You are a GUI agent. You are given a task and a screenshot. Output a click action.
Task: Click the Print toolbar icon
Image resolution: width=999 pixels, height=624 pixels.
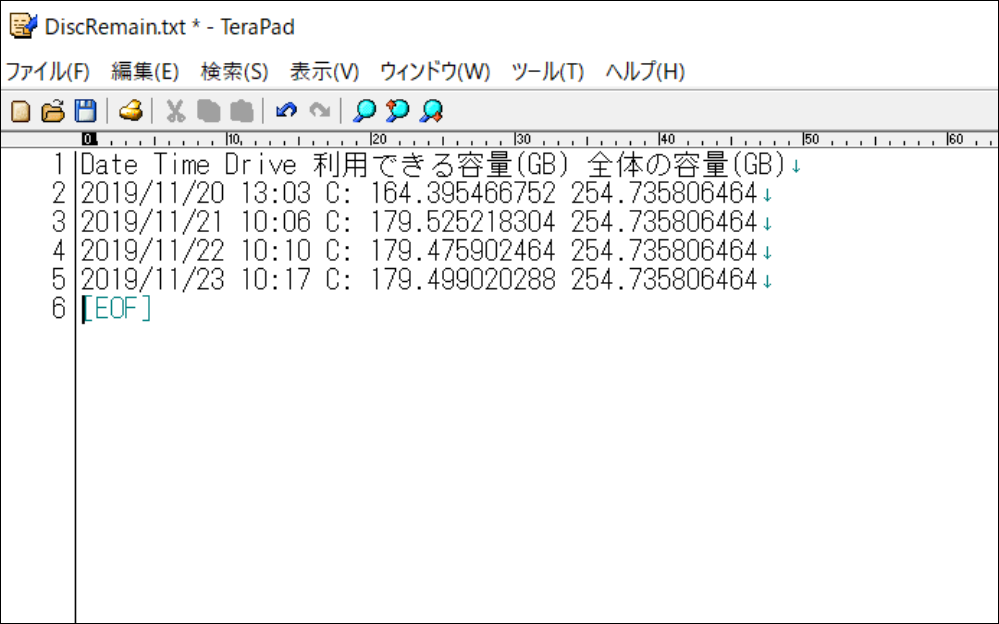coord(131,111)
